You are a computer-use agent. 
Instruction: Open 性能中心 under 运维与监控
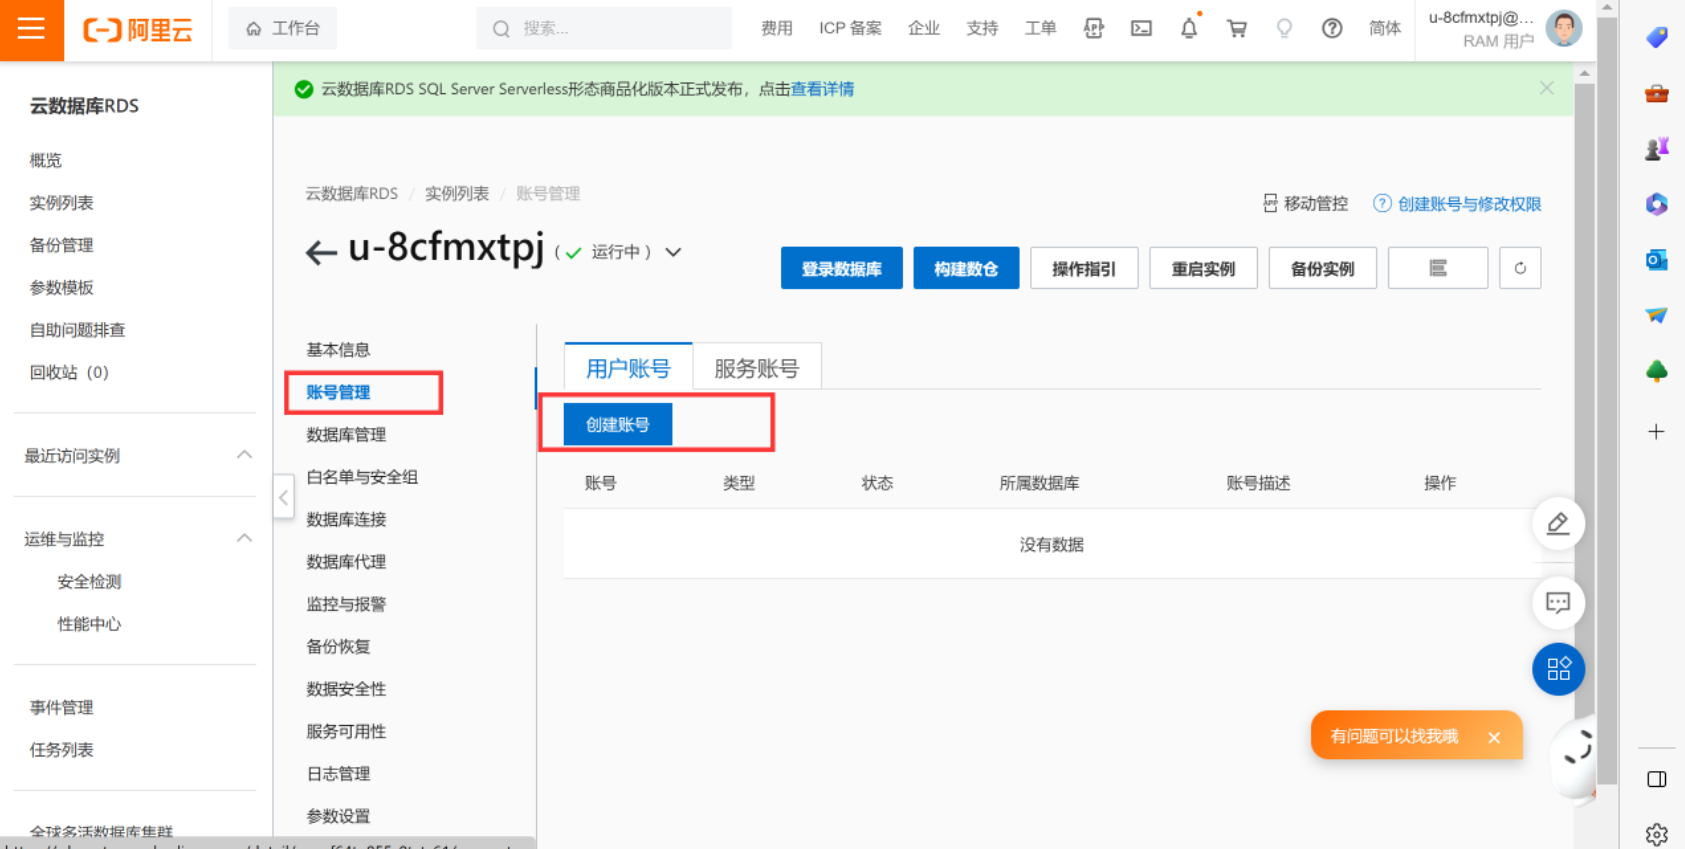click(x=89, y=624)
